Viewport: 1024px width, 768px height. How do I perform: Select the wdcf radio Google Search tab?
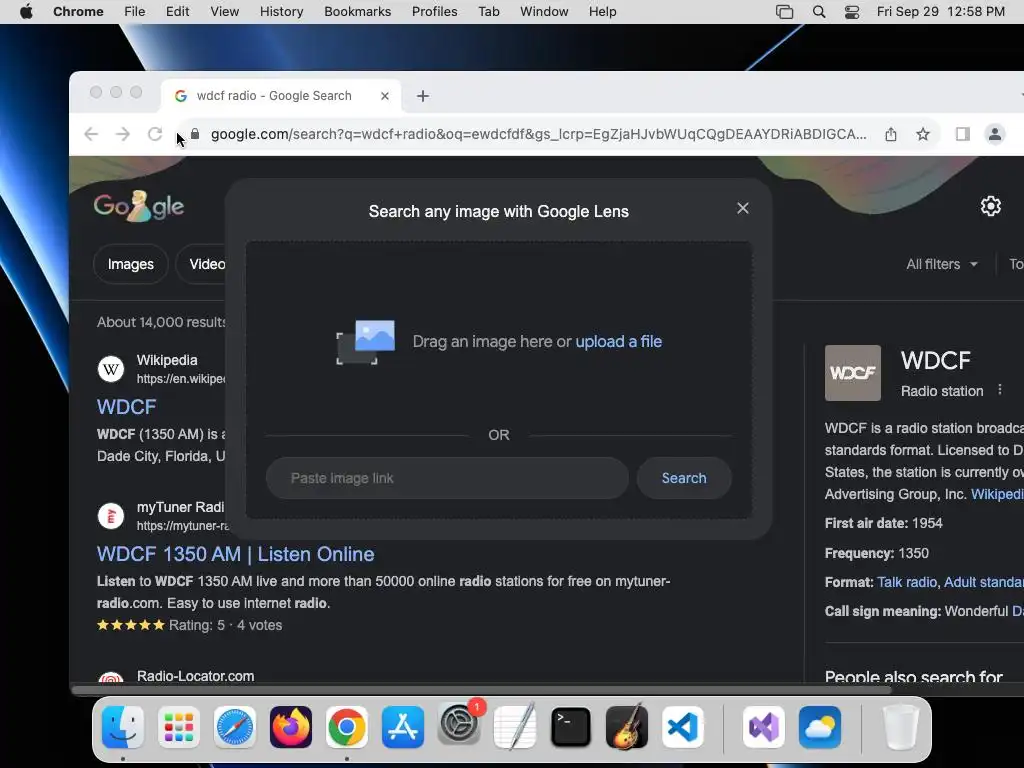(281, 96)
